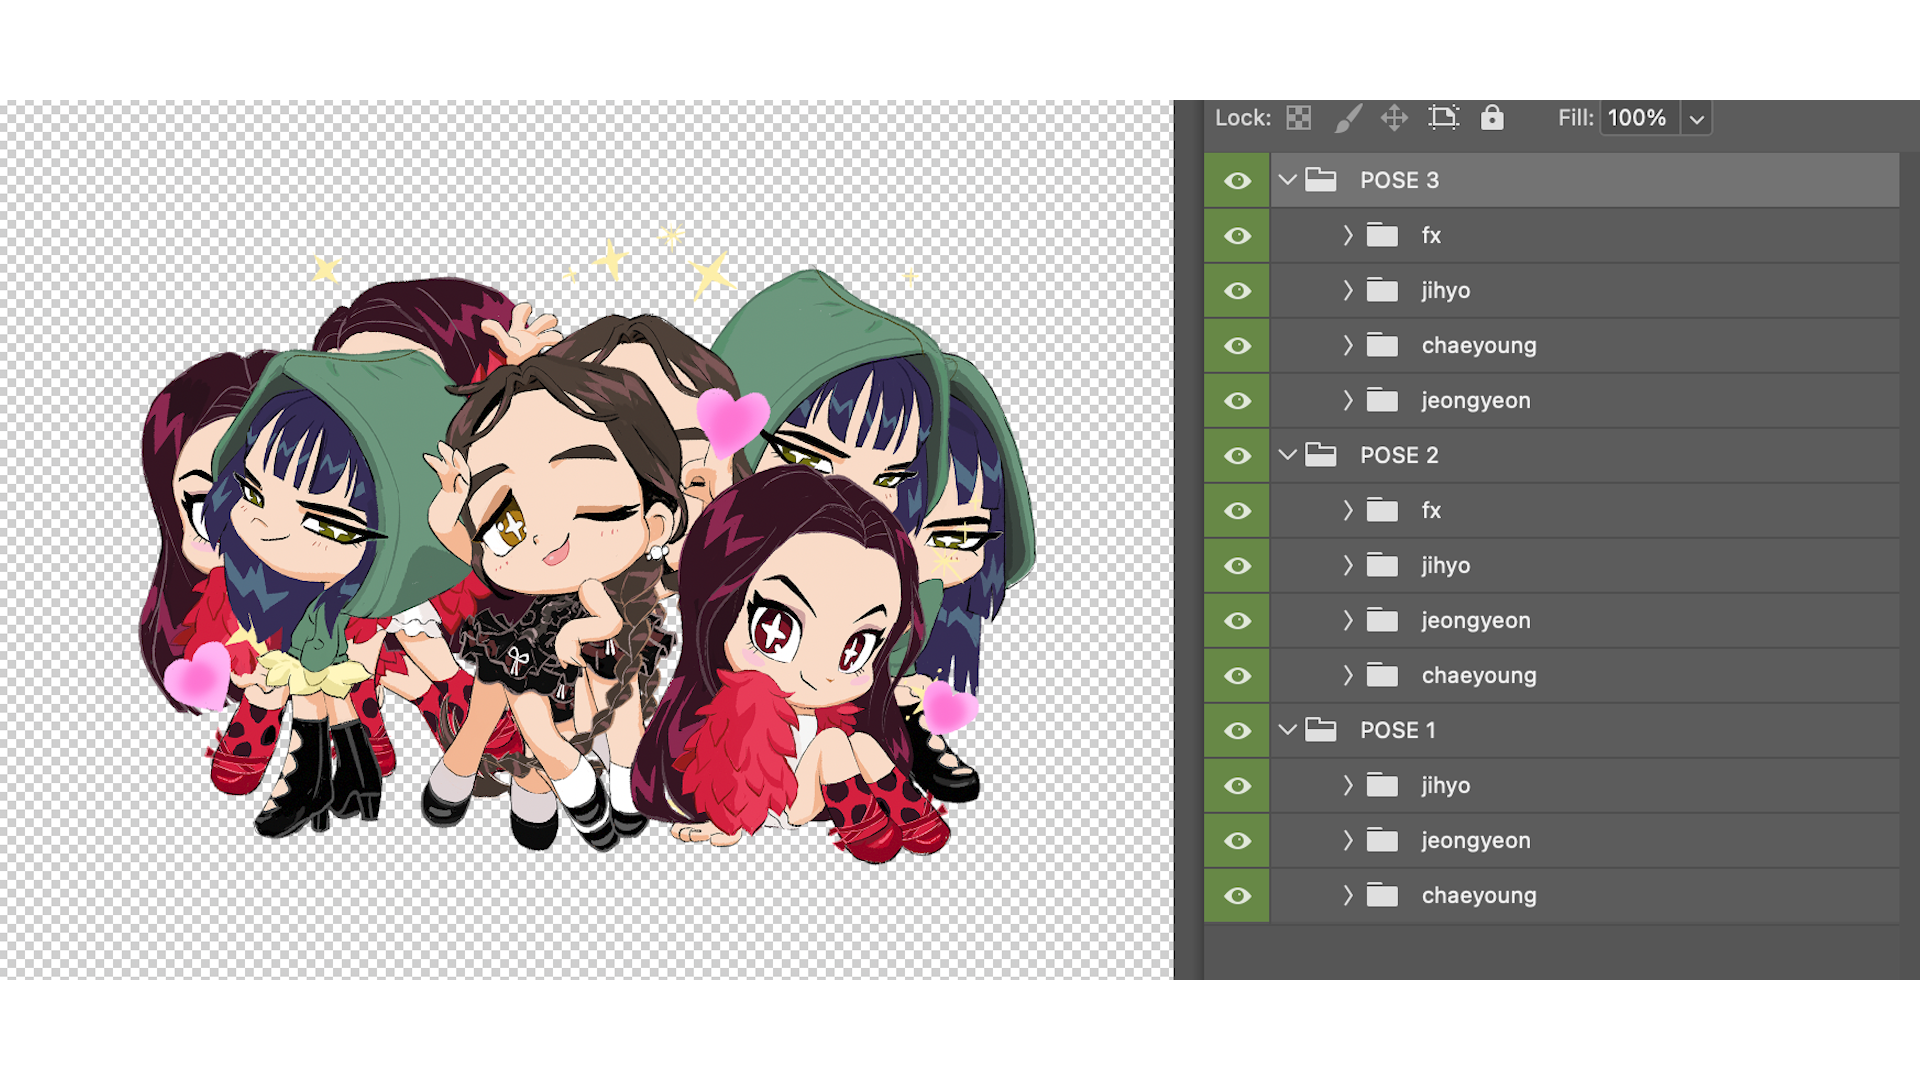1920x1080 pixels.
Task: Select fx layer name in POSE 2
Action: pyautogui.click(x=1431, y=510)
